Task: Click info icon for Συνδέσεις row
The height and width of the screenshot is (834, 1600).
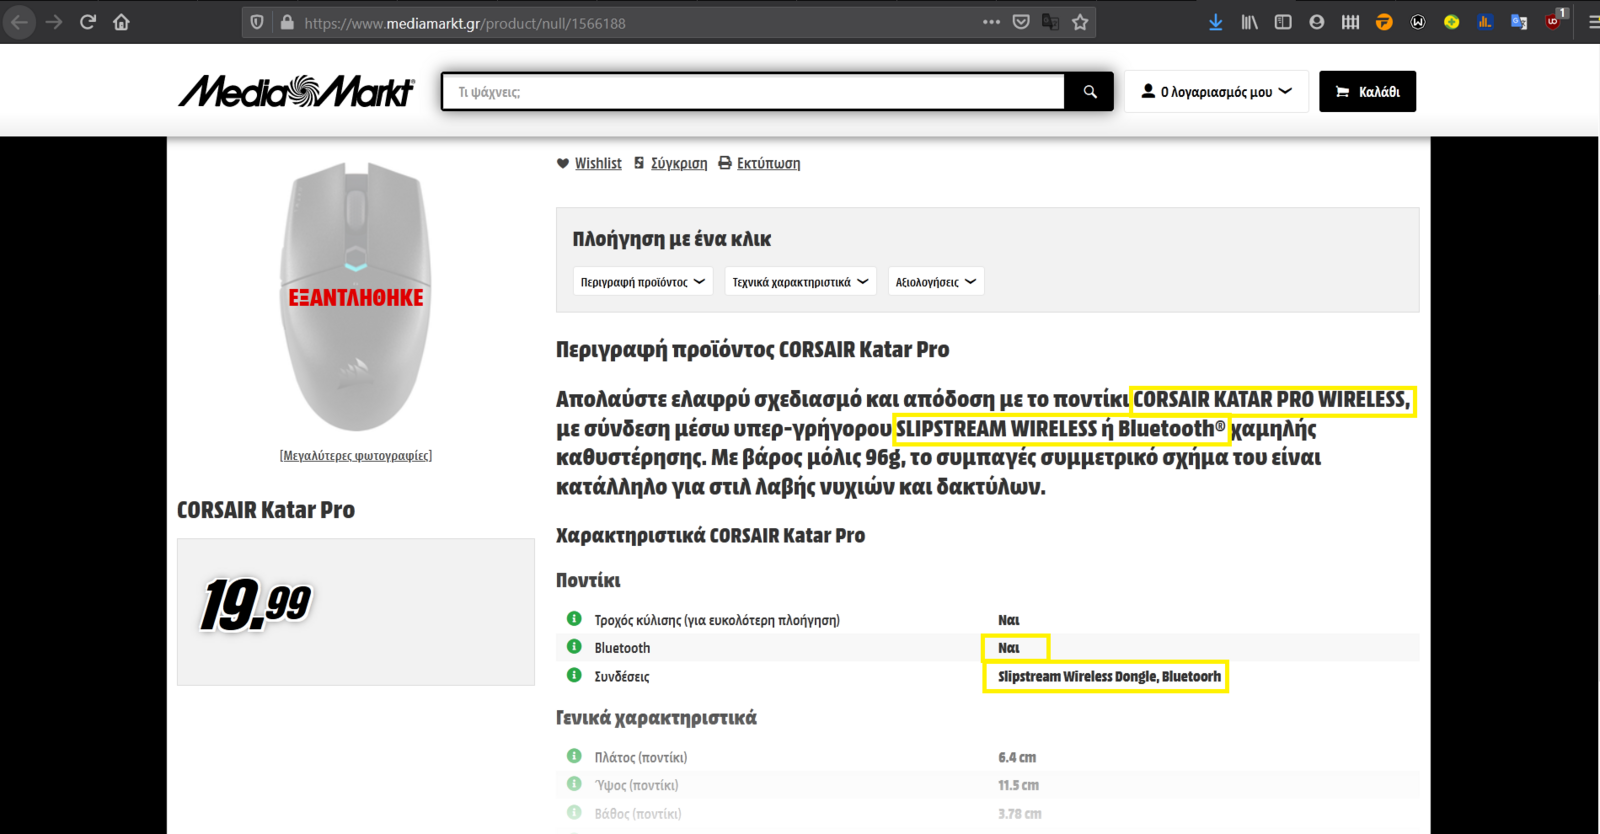Action: coord(574,675)
